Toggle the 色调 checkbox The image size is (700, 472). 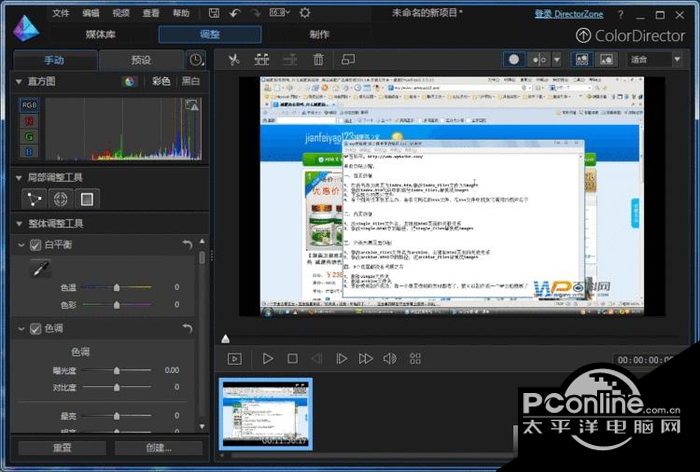click(x=36, y=329)
